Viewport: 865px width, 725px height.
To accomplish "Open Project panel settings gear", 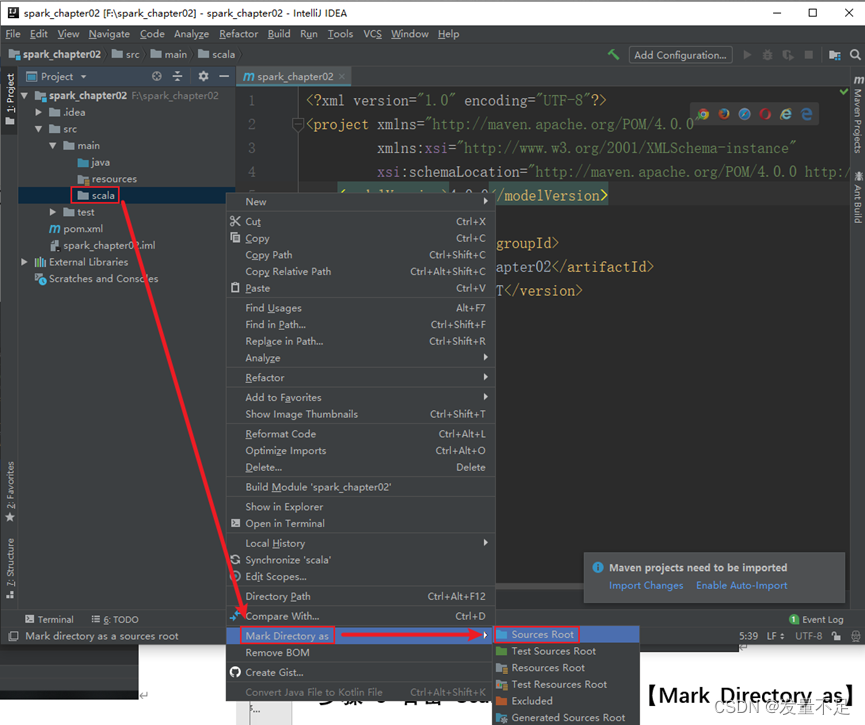I will pyautogui.click(x=204, y=76).
